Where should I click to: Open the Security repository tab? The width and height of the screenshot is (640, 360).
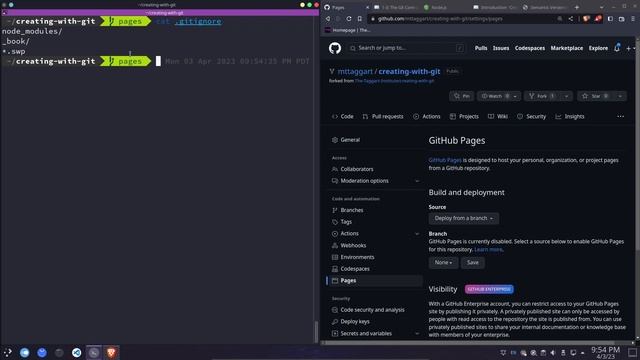coord(531,116)
